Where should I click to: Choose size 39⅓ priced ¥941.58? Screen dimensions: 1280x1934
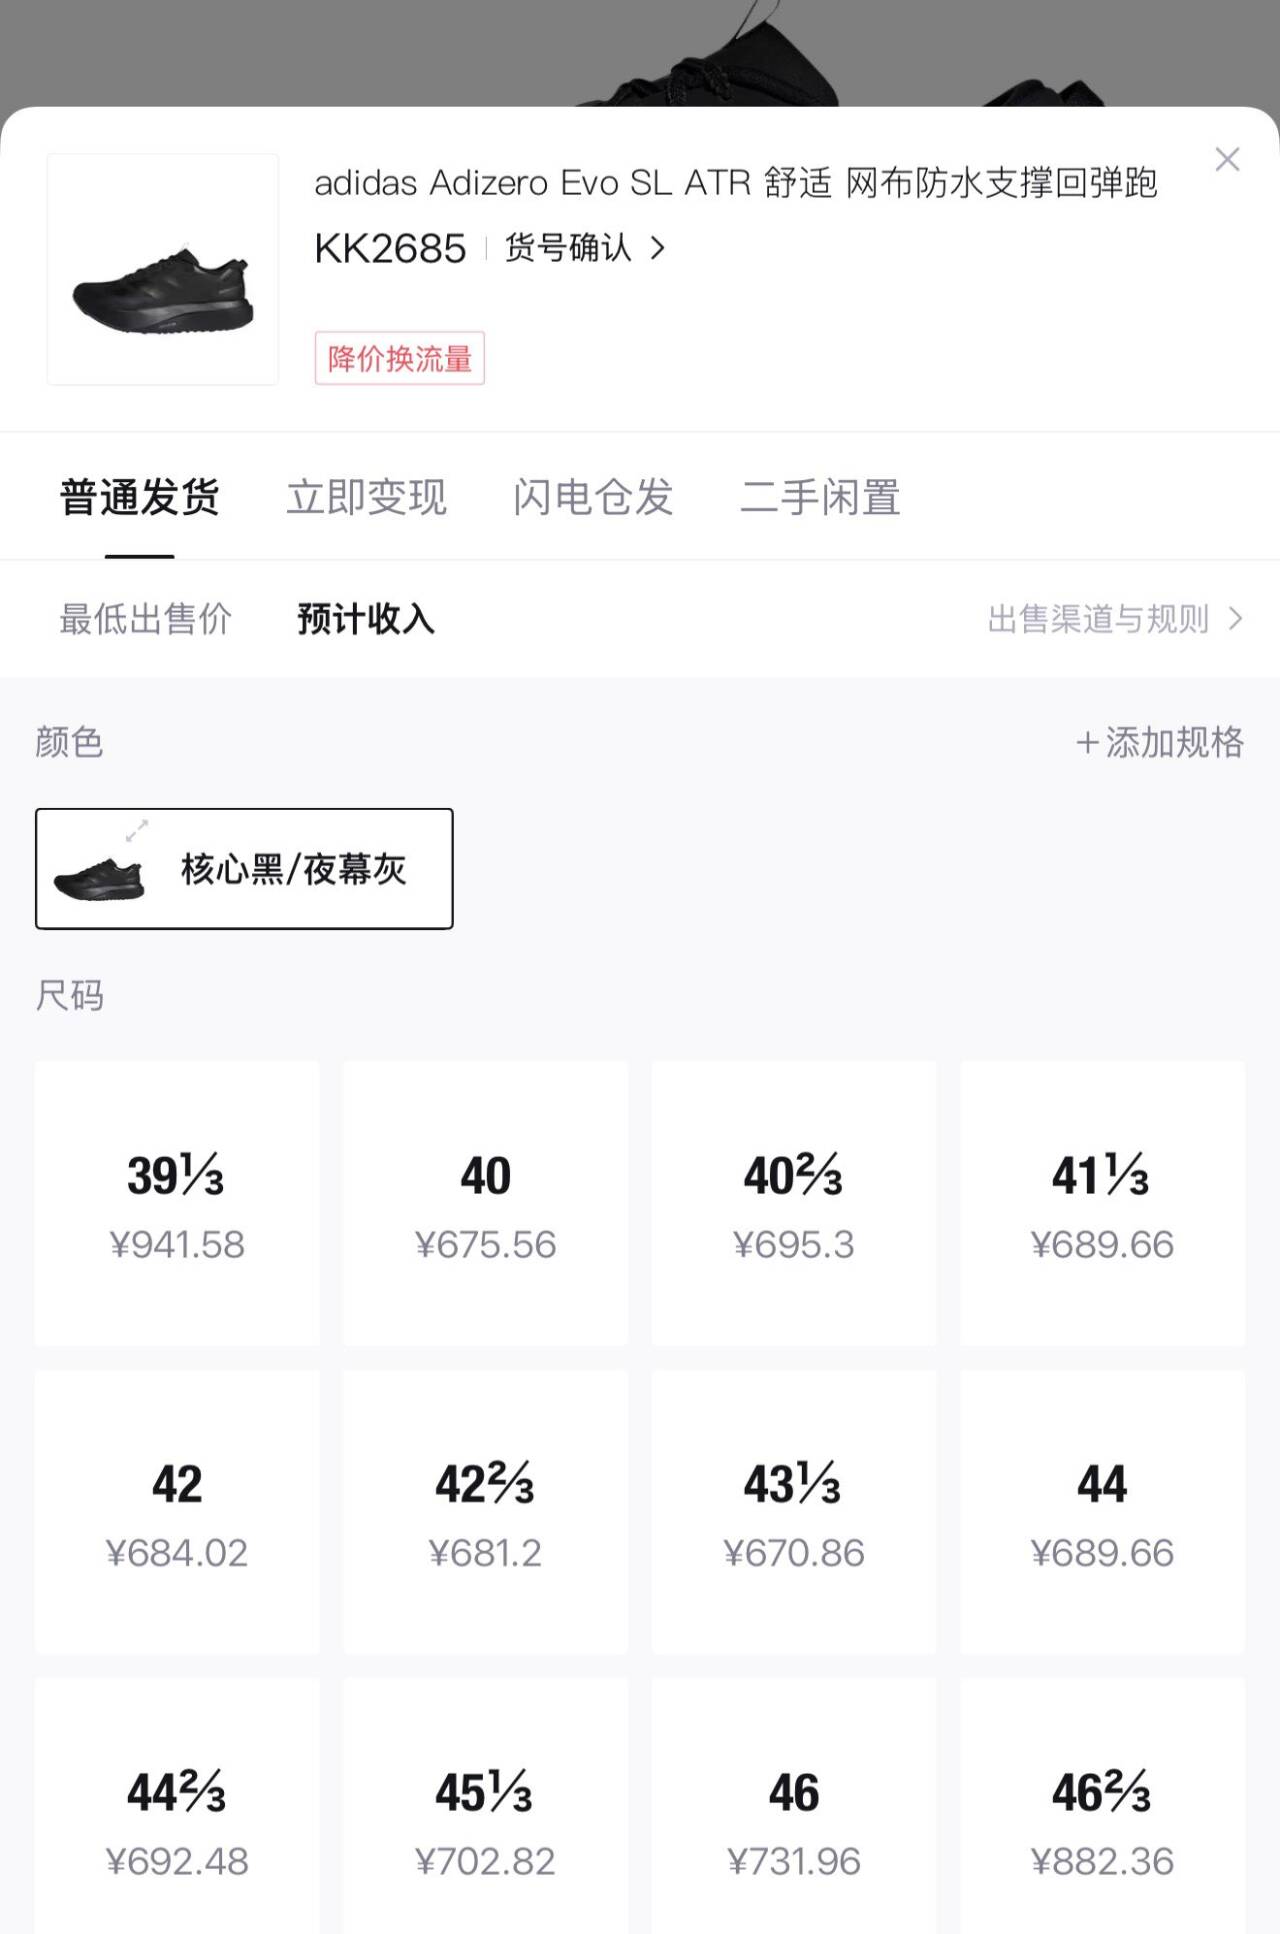click(x=177, y=1204)
